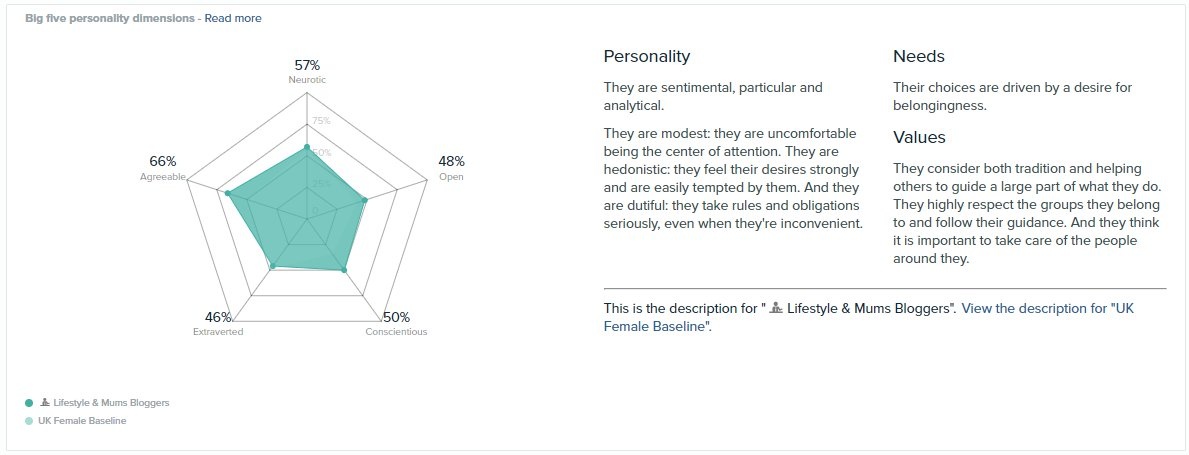Select the Extraverted data point on radar

[x=273, y=266]
